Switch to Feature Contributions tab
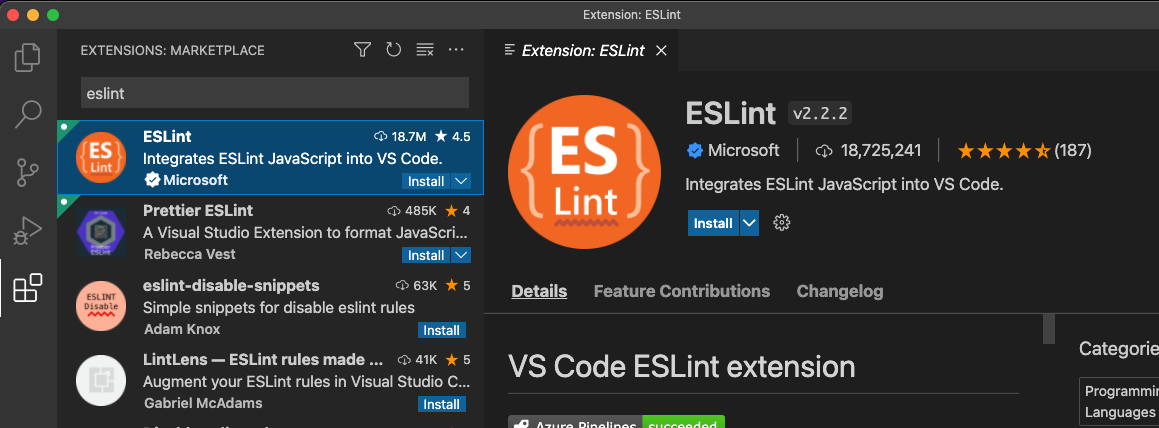The image size is (1159, 428). pyautogui.click(x=682, y=291)
